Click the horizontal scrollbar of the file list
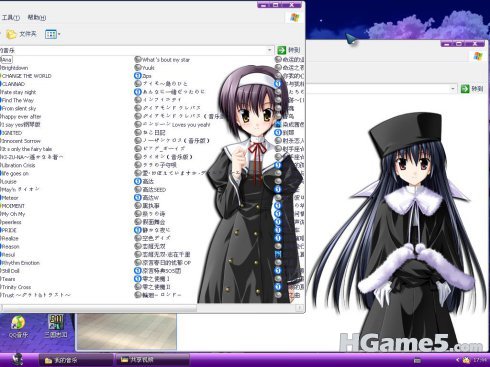 (x=99, y=308)
